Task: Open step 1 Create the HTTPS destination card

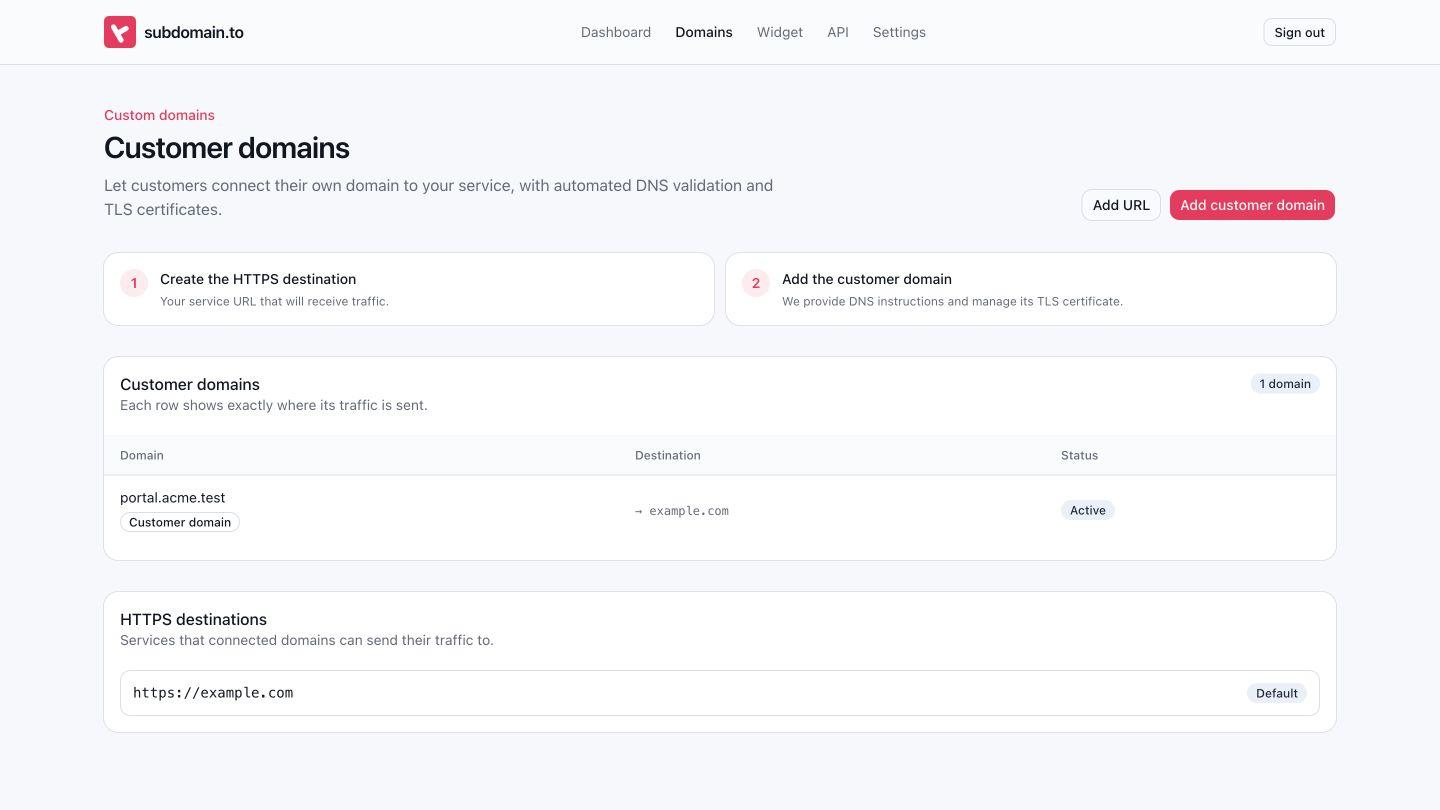Action: coord(409,289)
